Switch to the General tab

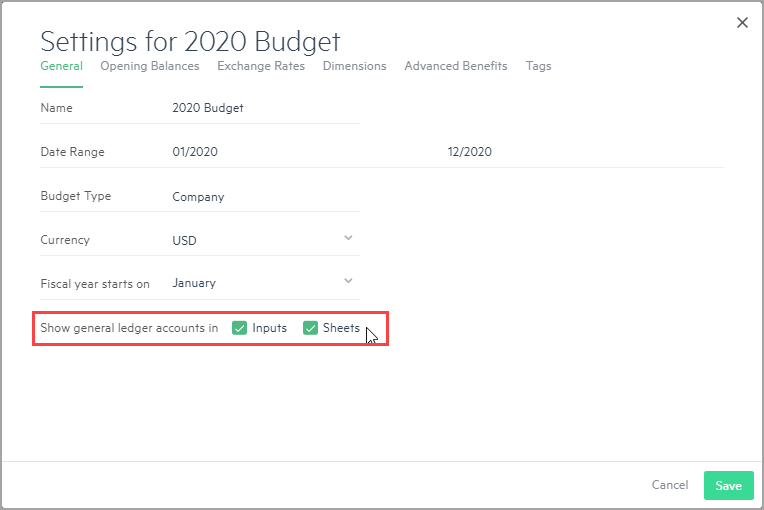61,66
